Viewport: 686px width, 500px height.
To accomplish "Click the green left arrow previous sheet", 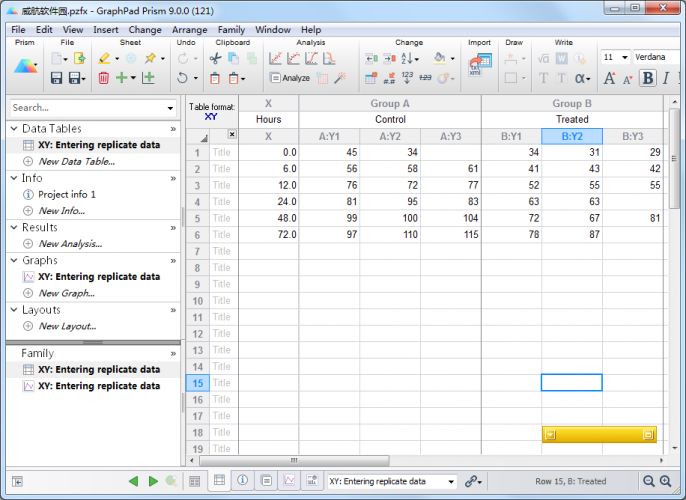I will coord(134,481).
